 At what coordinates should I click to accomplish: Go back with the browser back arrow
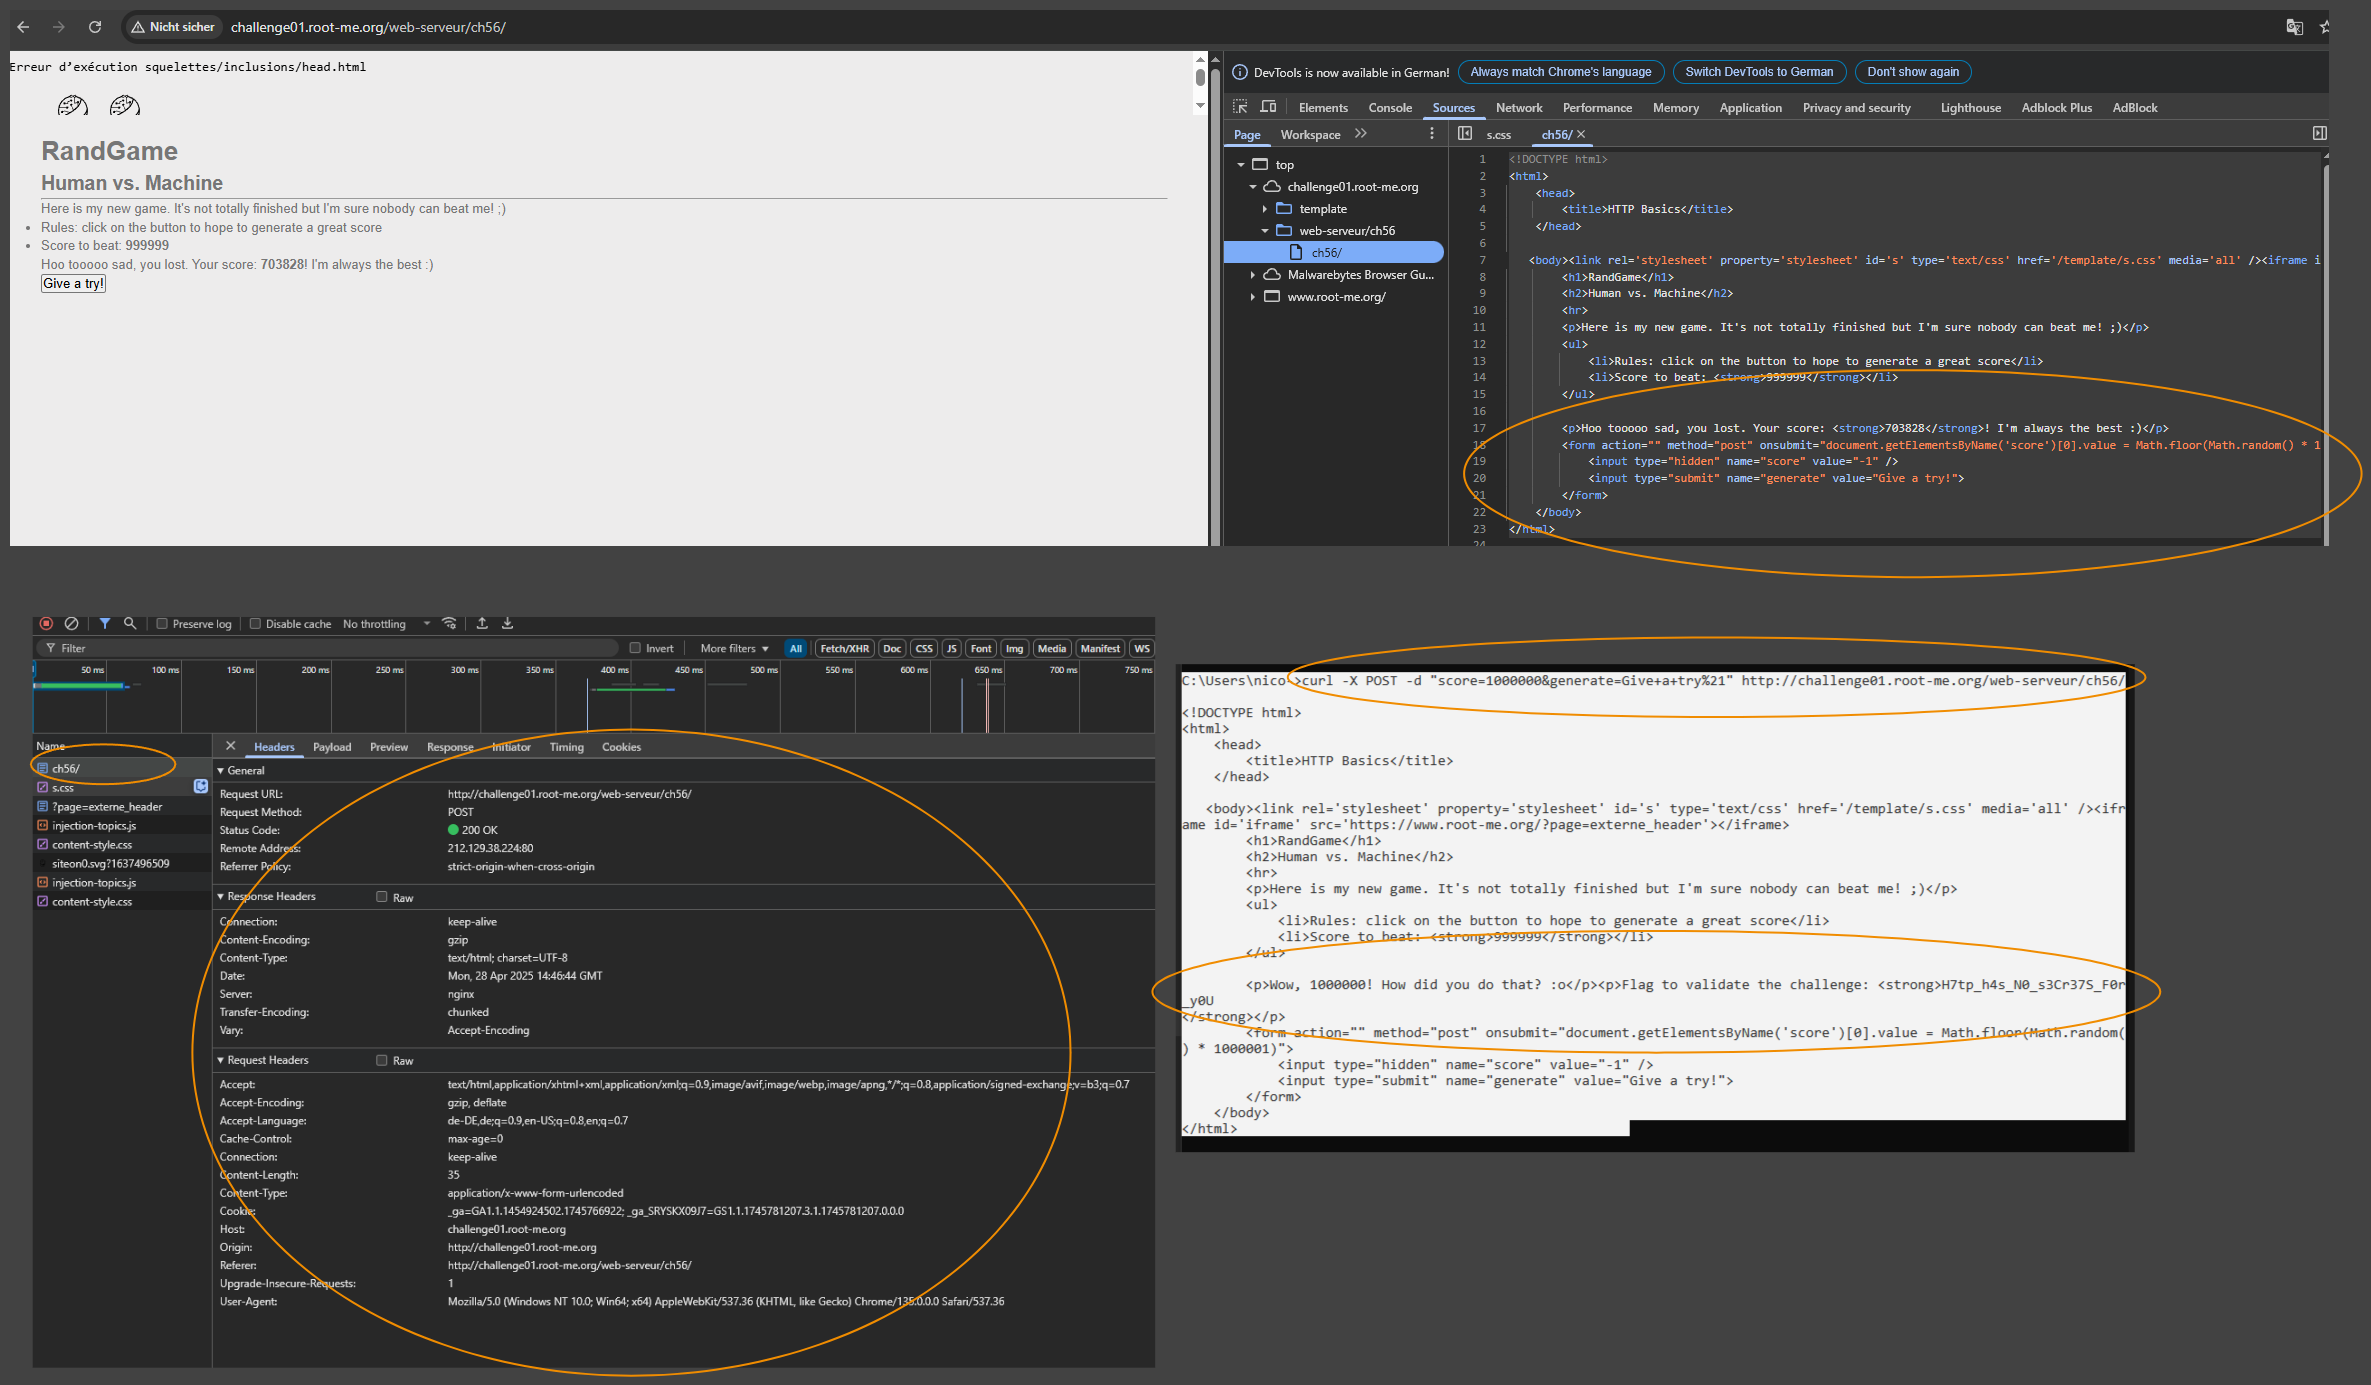pyautogui.click(x=23, y=27)
